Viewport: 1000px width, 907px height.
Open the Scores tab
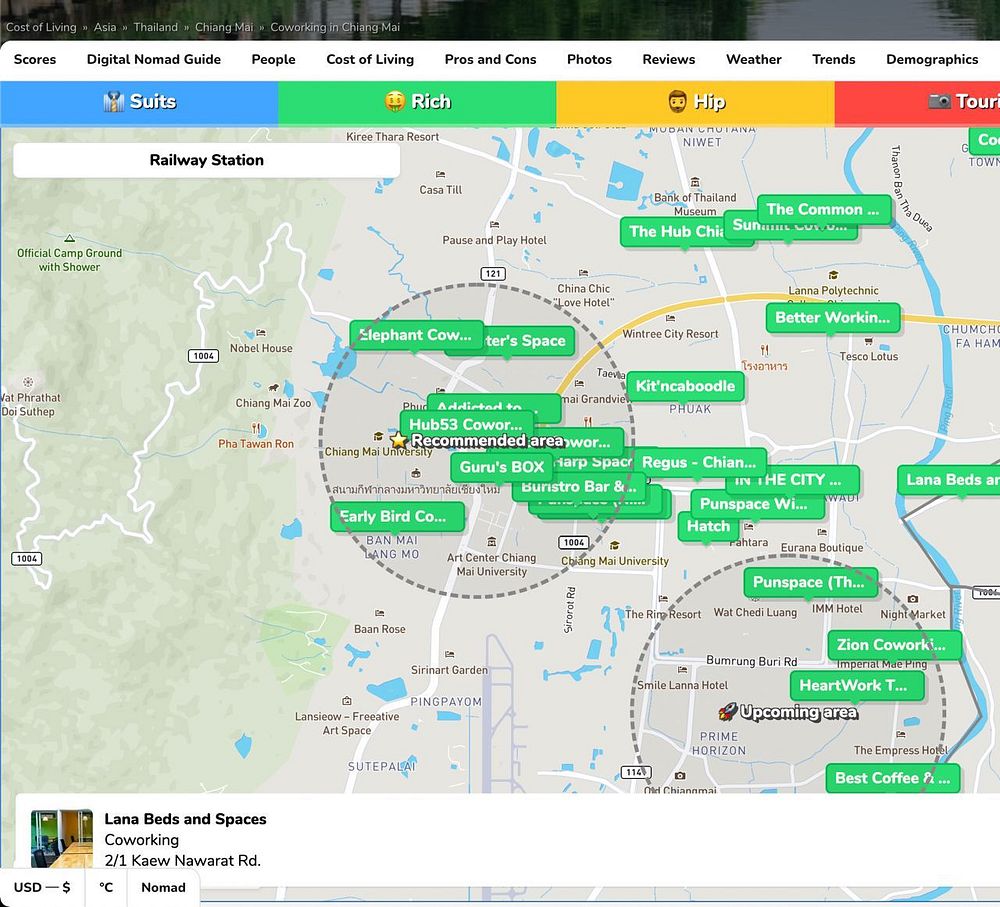35,59
